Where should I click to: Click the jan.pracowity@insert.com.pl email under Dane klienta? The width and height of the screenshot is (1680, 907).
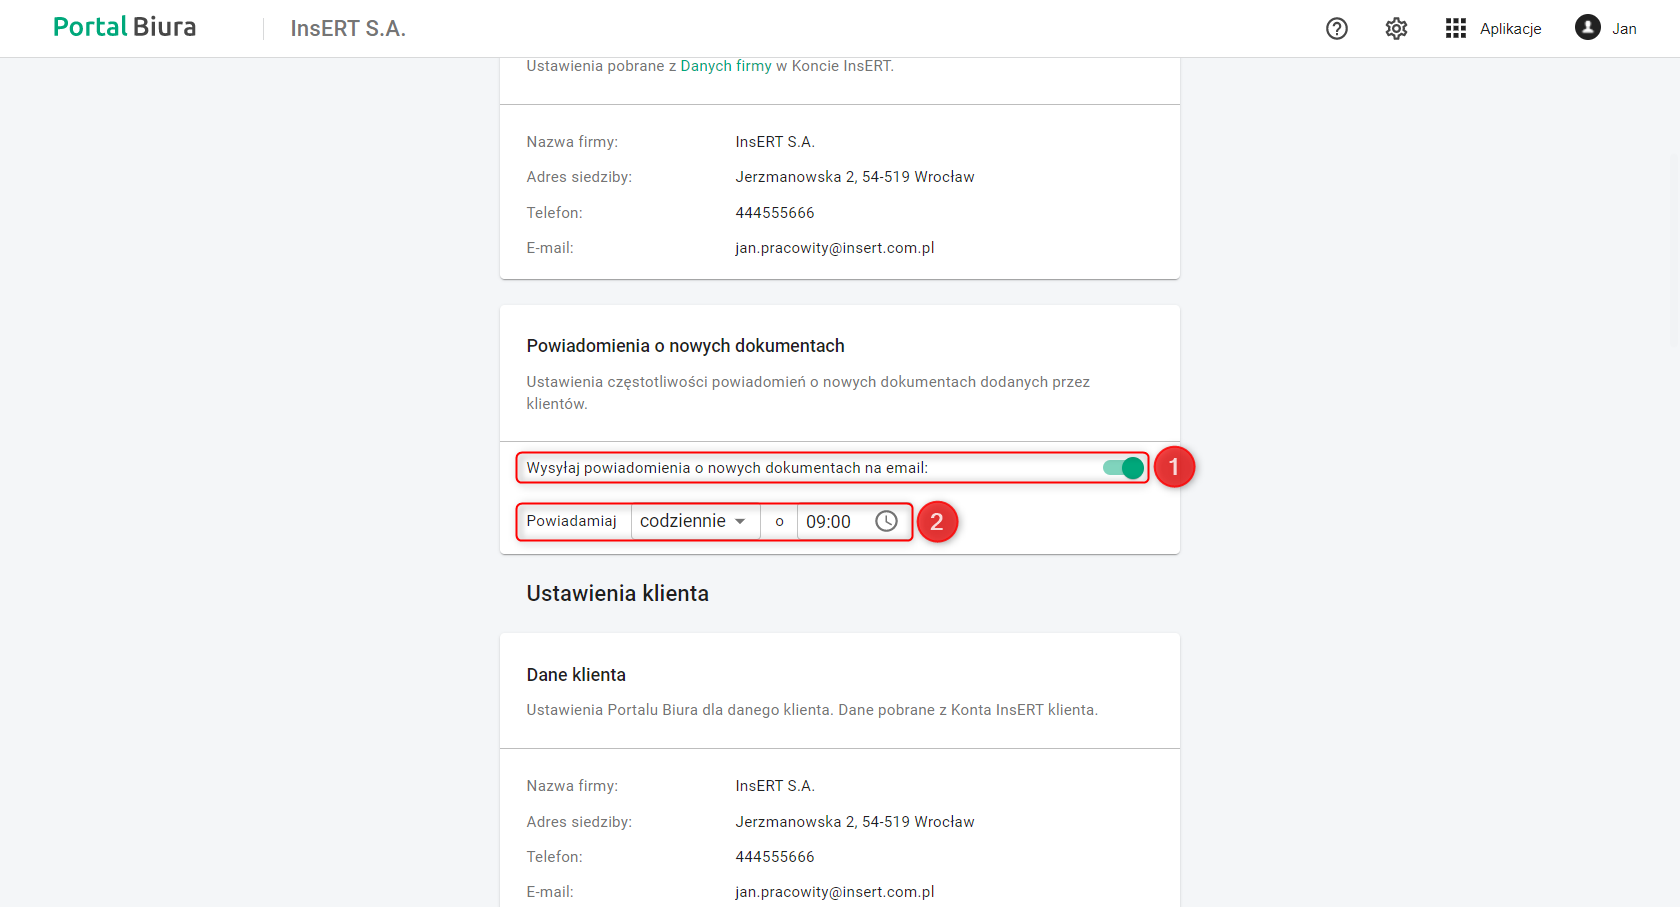tap(835, 892)
